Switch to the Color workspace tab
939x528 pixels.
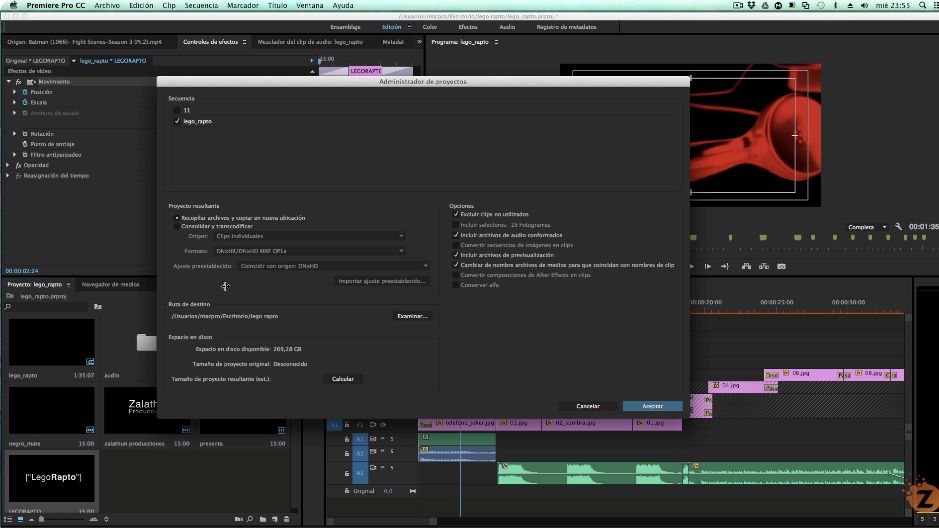click(x=430, y=27)
